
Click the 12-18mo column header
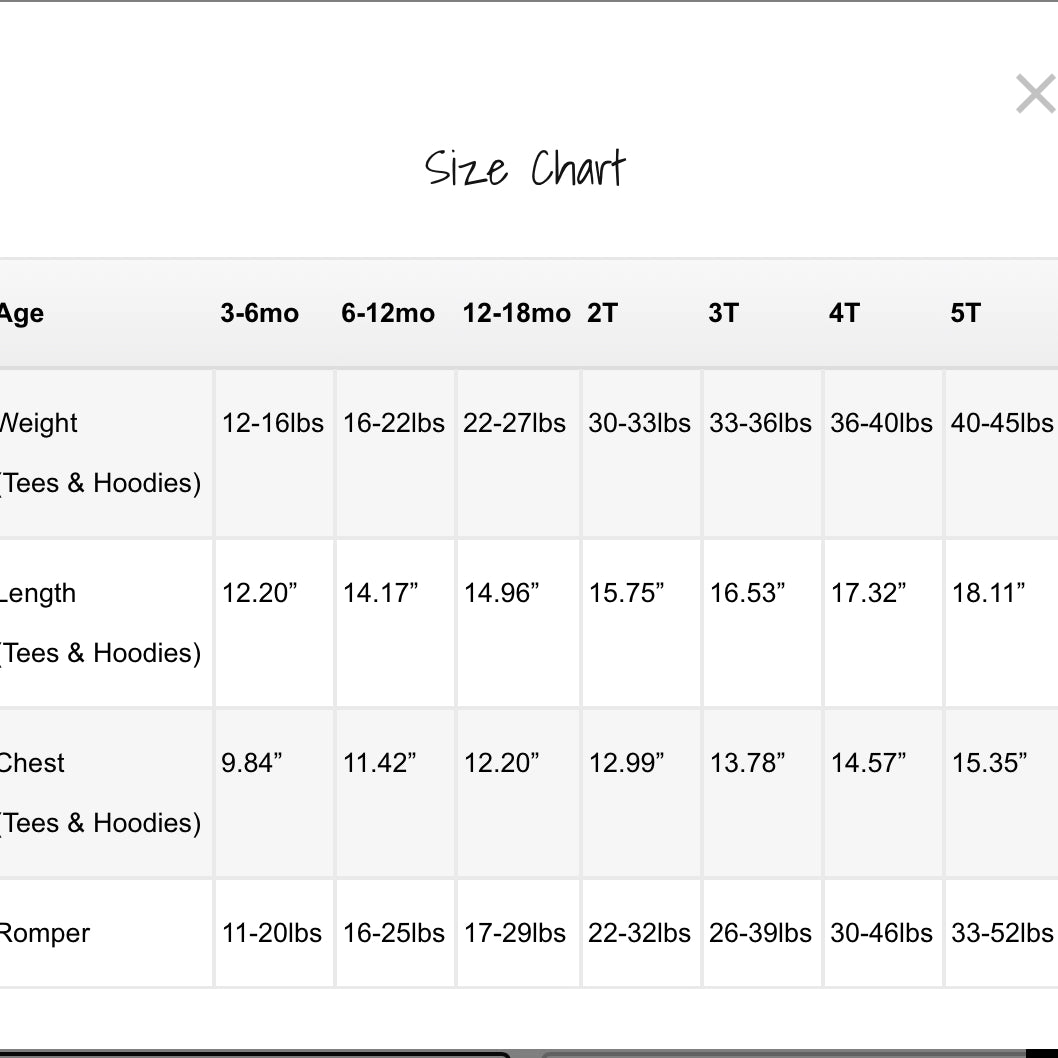pos(516,314)
